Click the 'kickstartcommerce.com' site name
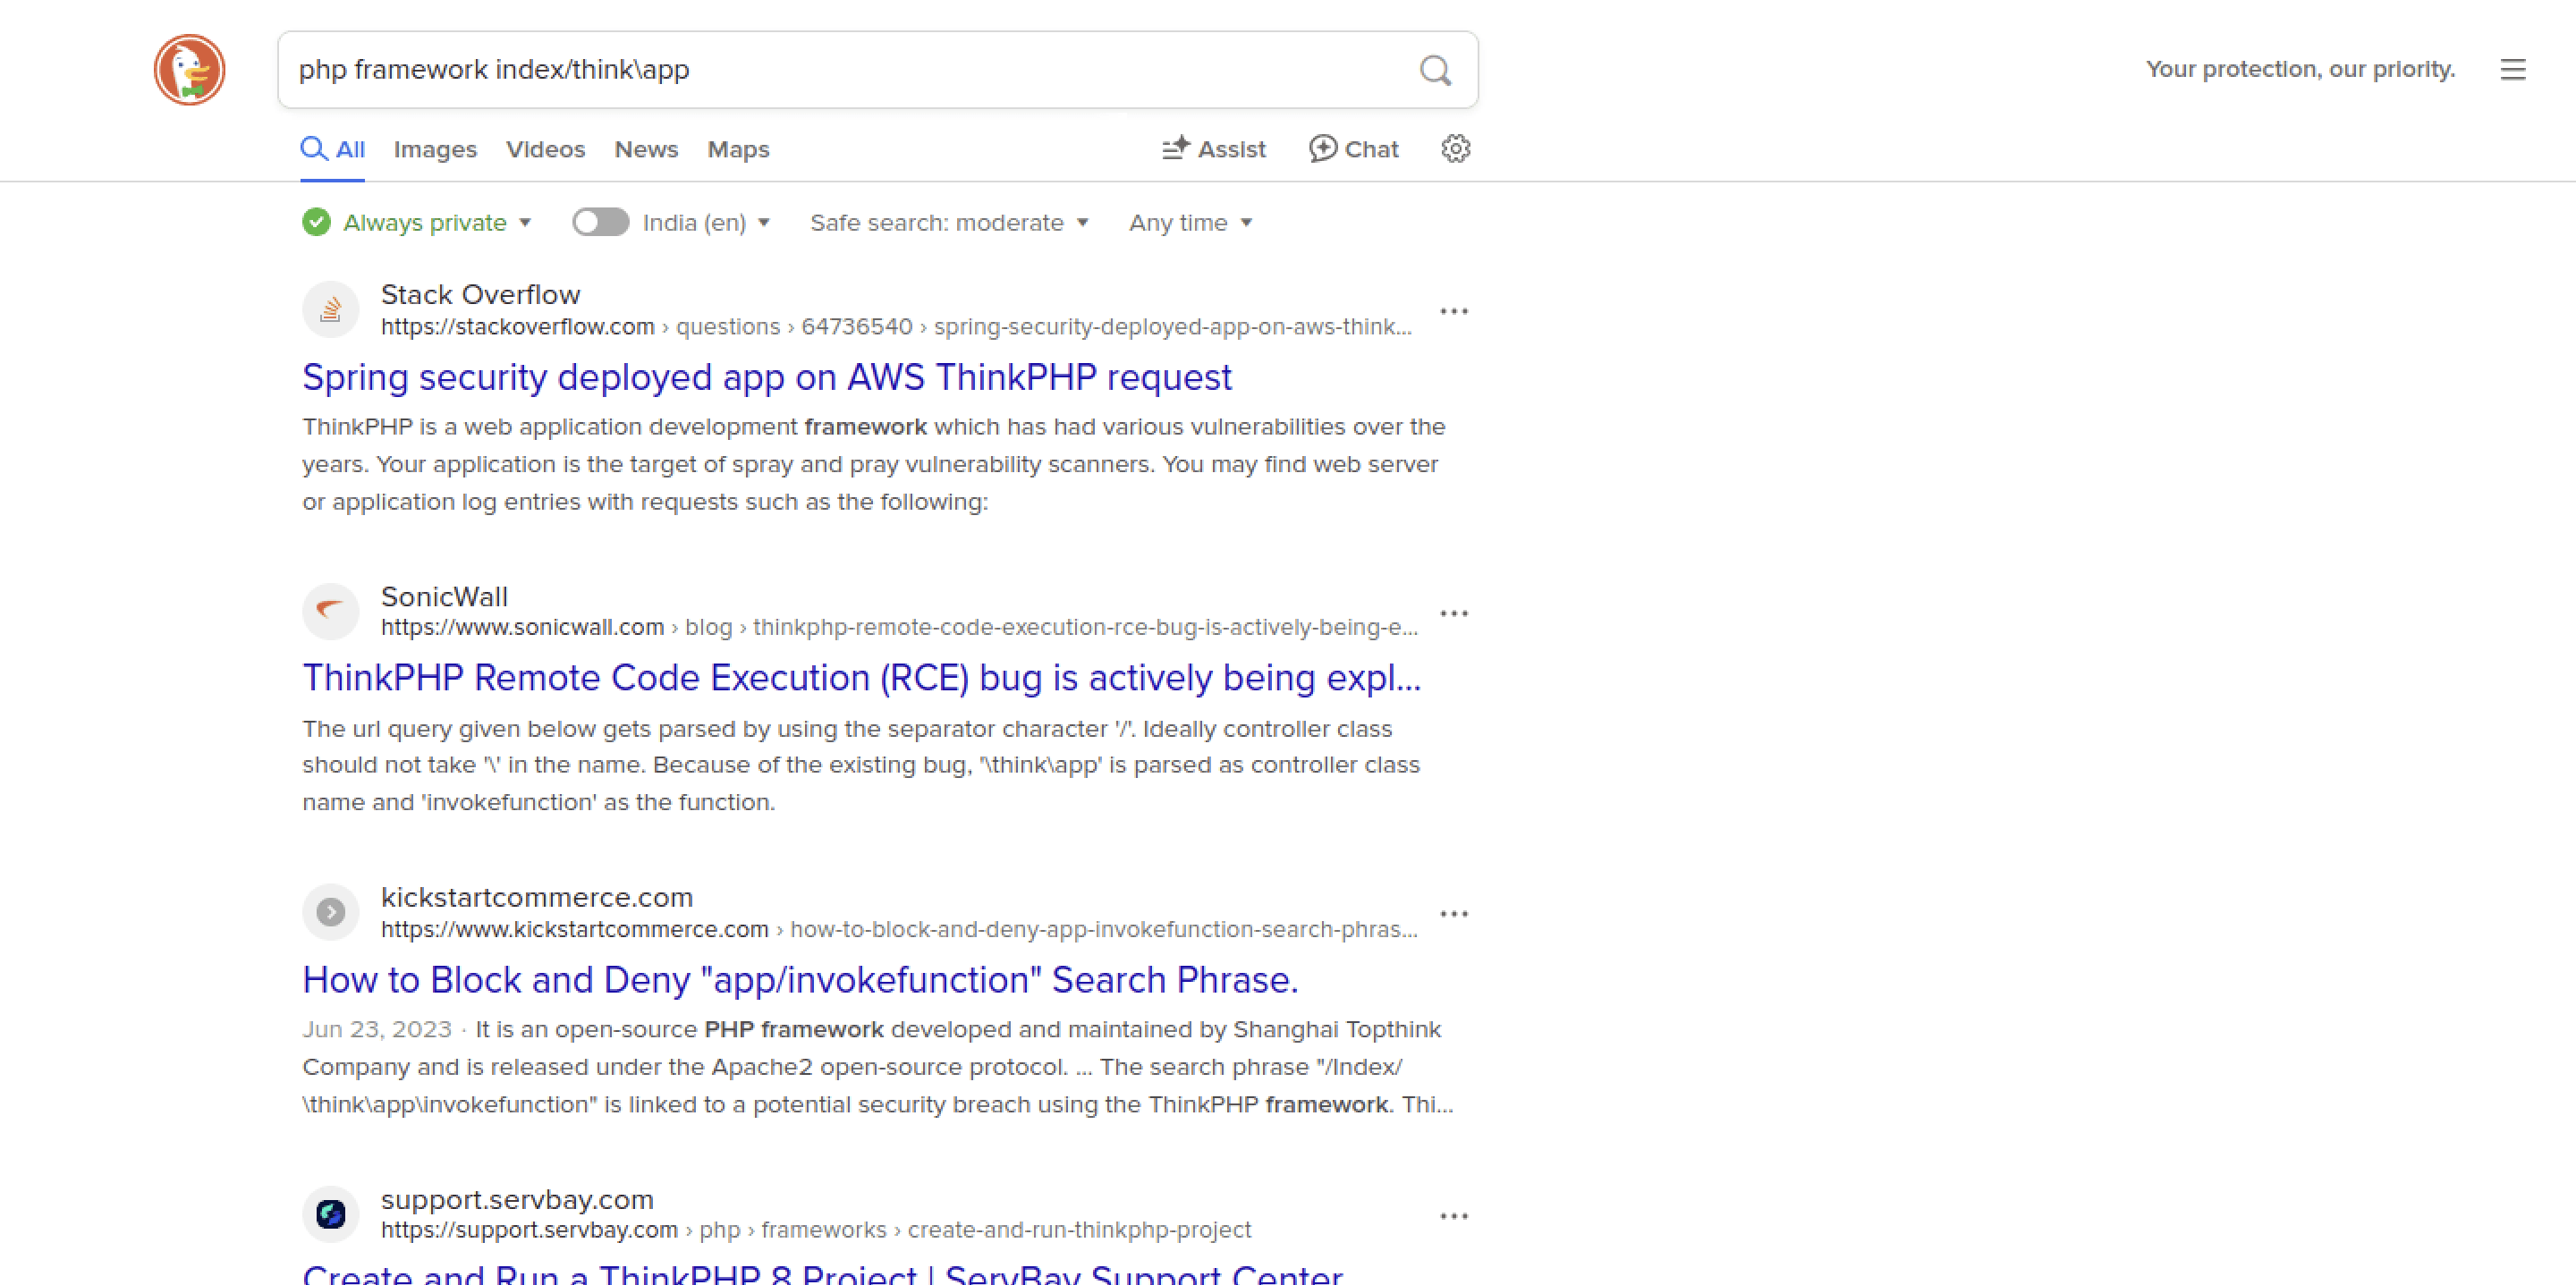2576x1285 pixels. (x=537, y=897)
